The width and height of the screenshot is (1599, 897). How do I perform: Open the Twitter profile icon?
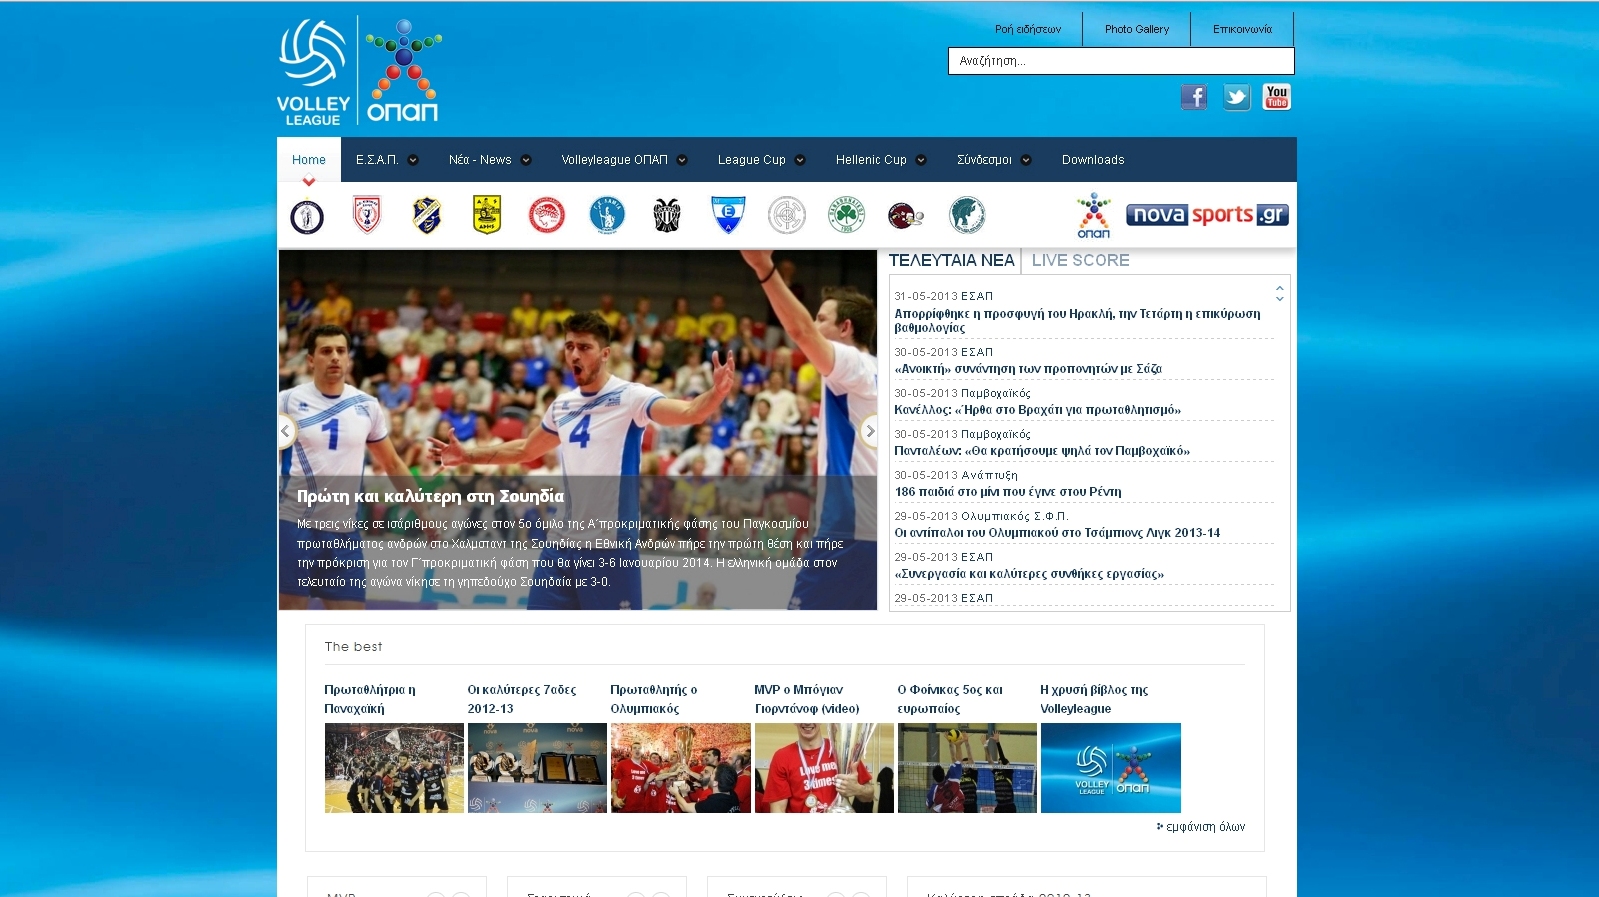(x=1236, y=97)
